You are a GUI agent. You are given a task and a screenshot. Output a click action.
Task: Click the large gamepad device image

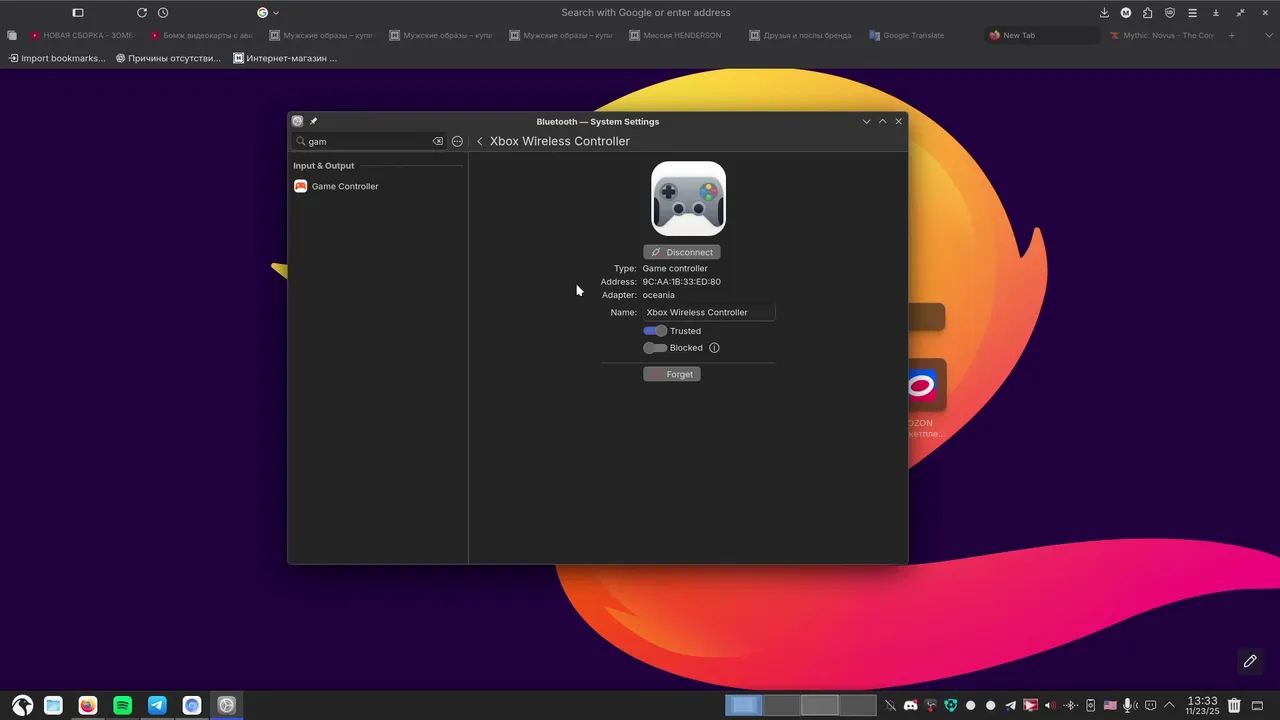(688, 199)
